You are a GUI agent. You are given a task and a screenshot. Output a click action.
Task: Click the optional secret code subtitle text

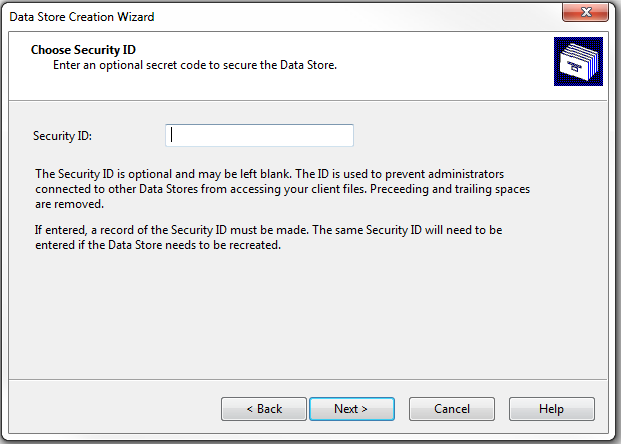(195, 65)
